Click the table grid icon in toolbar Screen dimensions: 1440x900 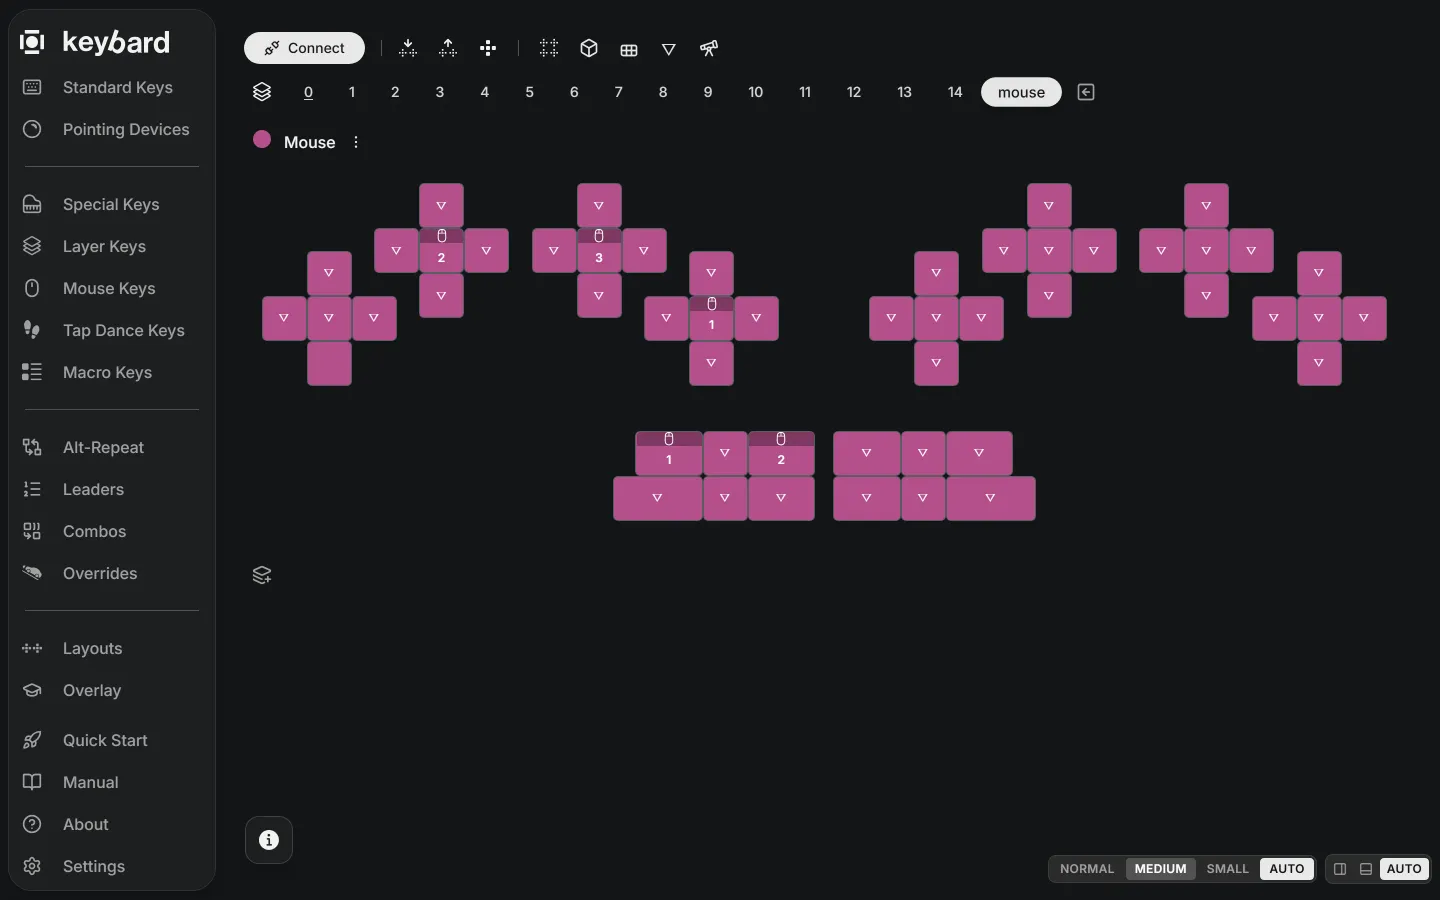click(629, 49)
